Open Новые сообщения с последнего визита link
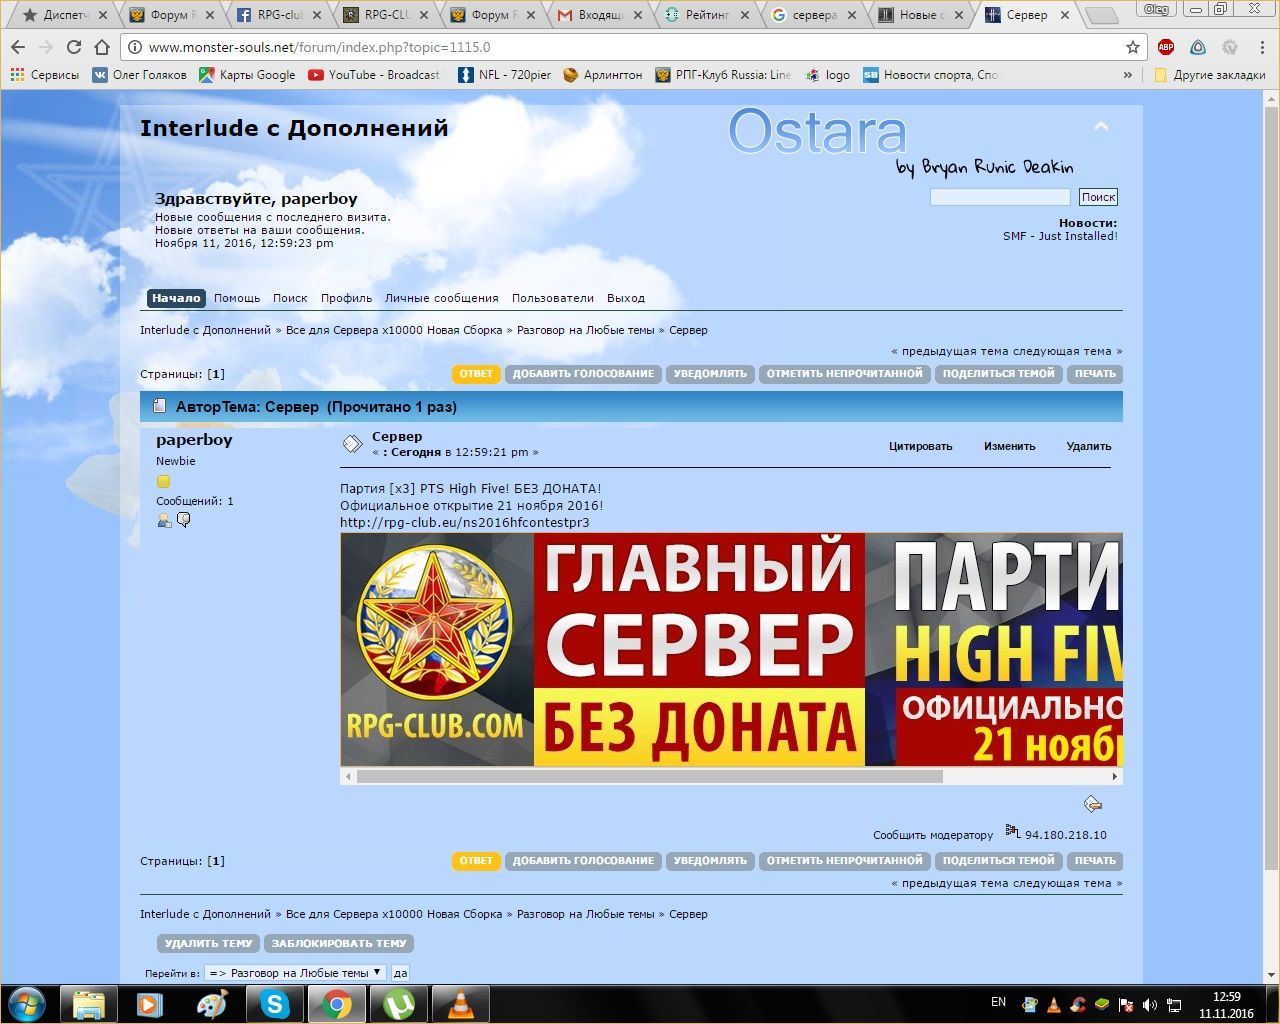This screenshot has width=1280, height=1024. pyautogui.click(x=273, y=217)
